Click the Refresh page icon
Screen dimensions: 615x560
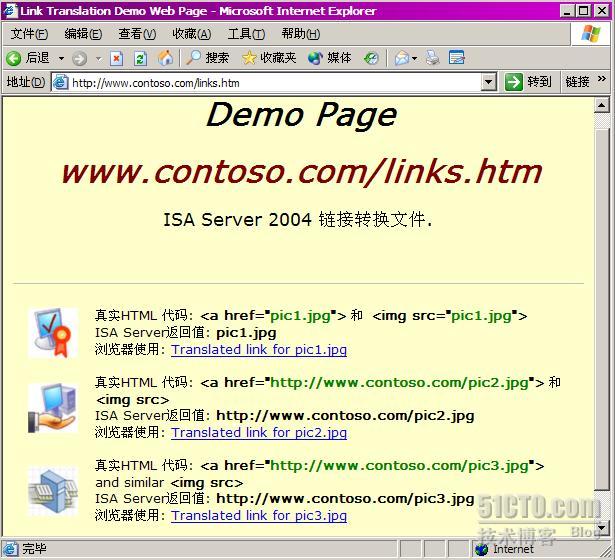(140, 59)
